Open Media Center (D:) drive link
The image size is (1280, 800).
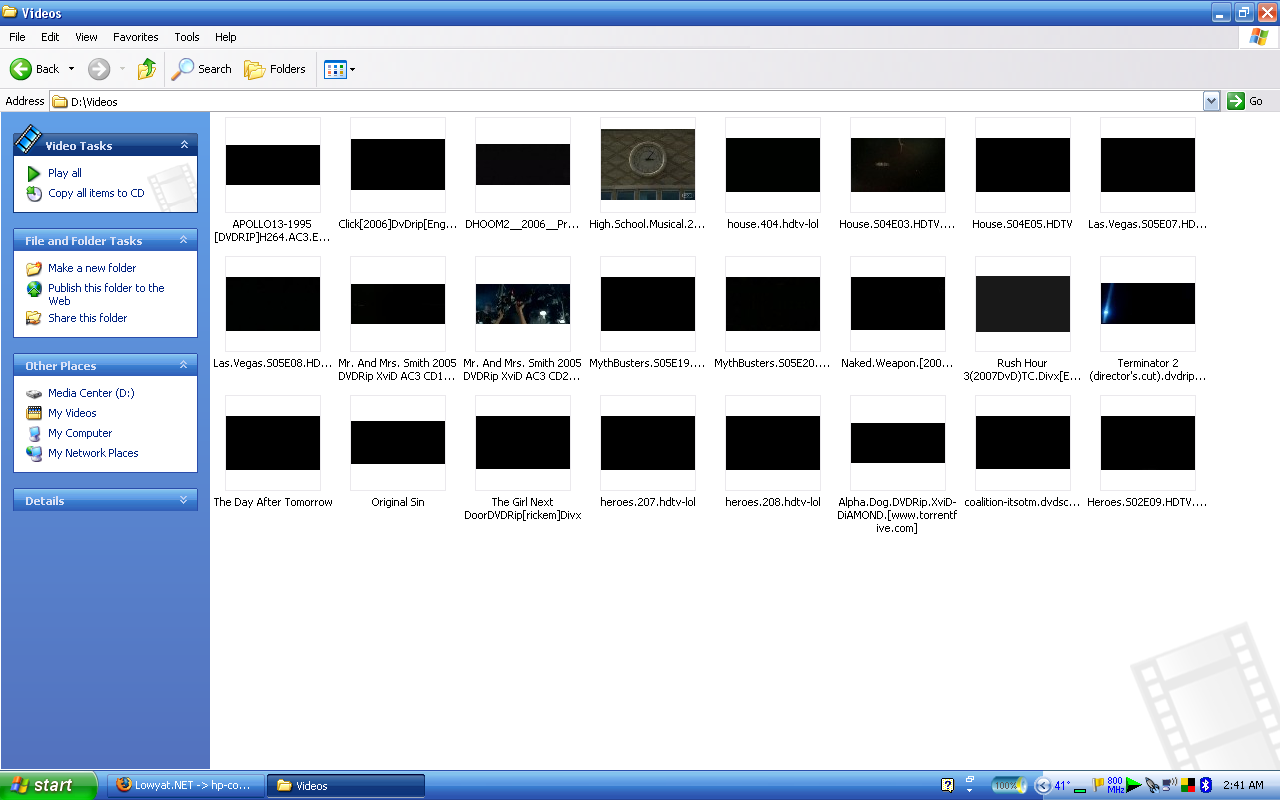coord(91,393)
